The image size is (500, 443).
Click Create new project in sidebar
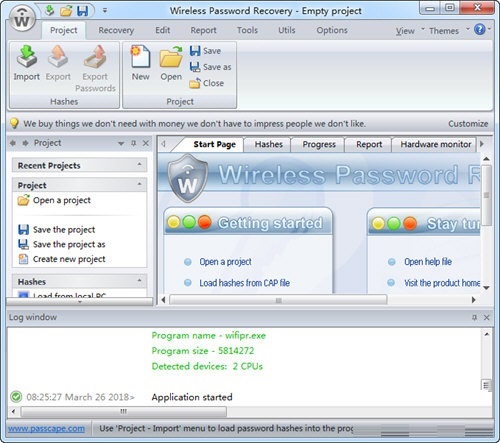click(62, 259)
